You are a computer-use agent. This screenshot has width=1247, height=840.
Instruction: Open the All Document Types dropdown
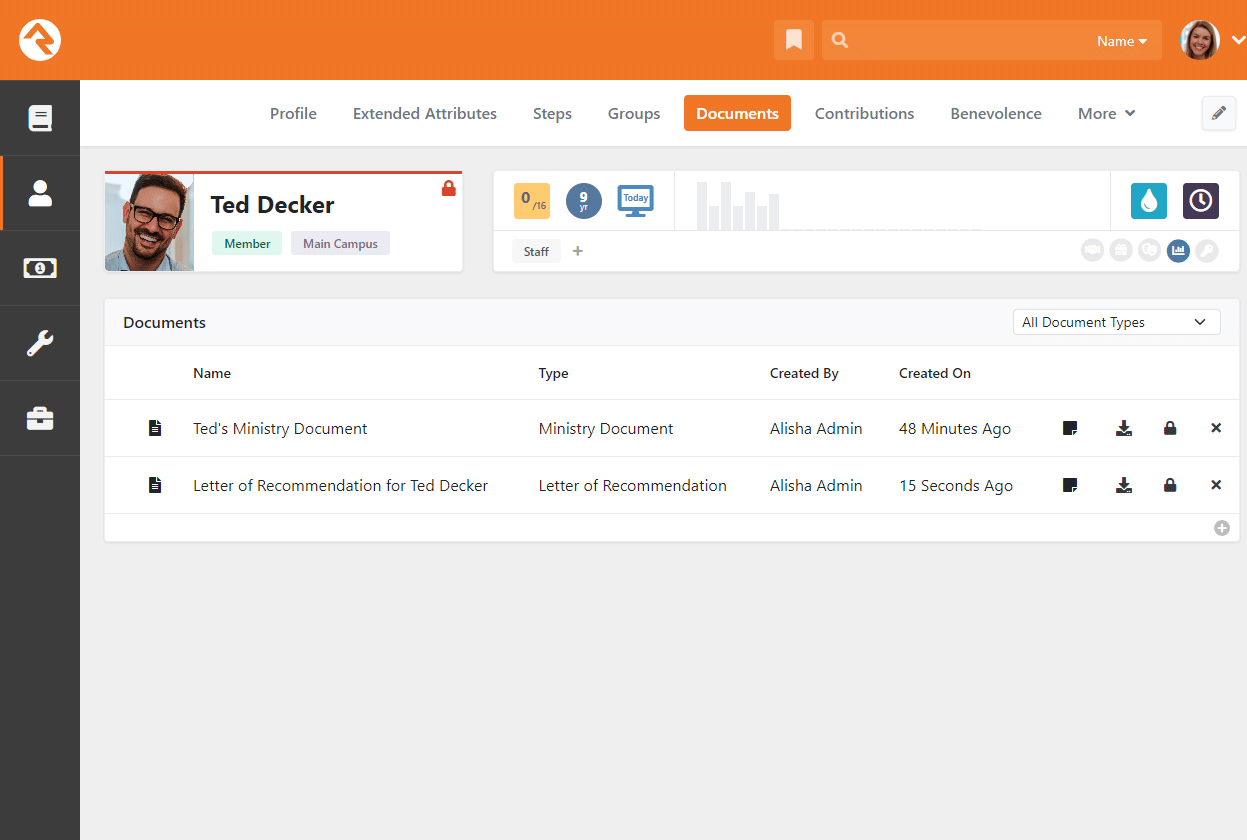(x=1116, y=322)
